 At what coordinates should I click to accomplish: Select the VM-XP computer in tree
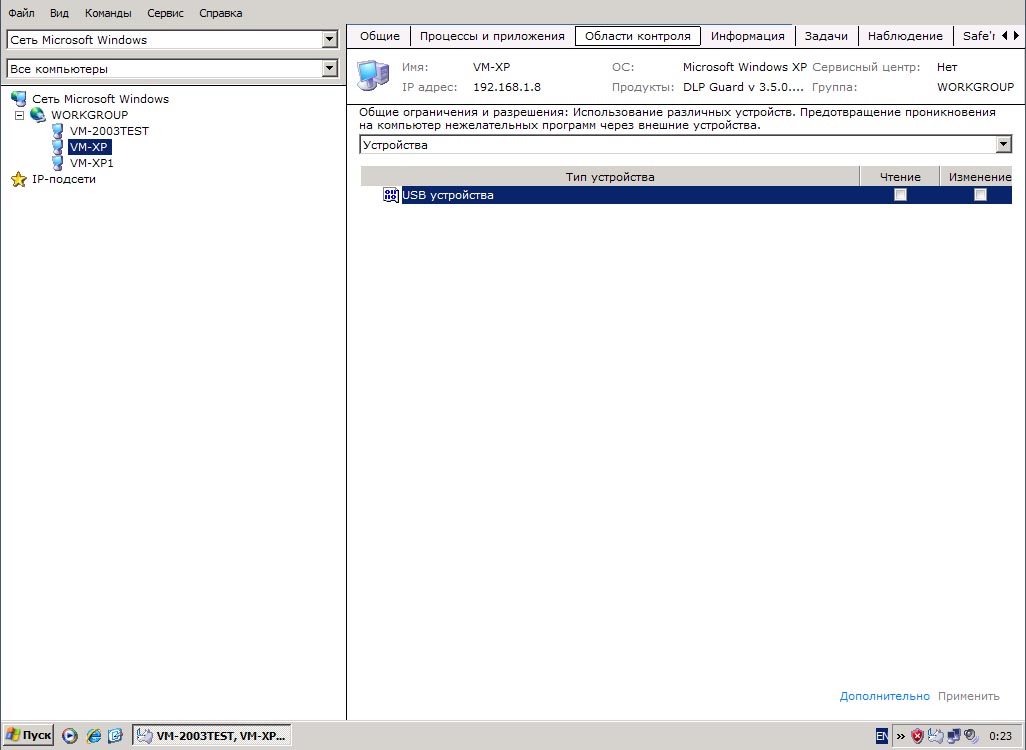tap(89, 147)
